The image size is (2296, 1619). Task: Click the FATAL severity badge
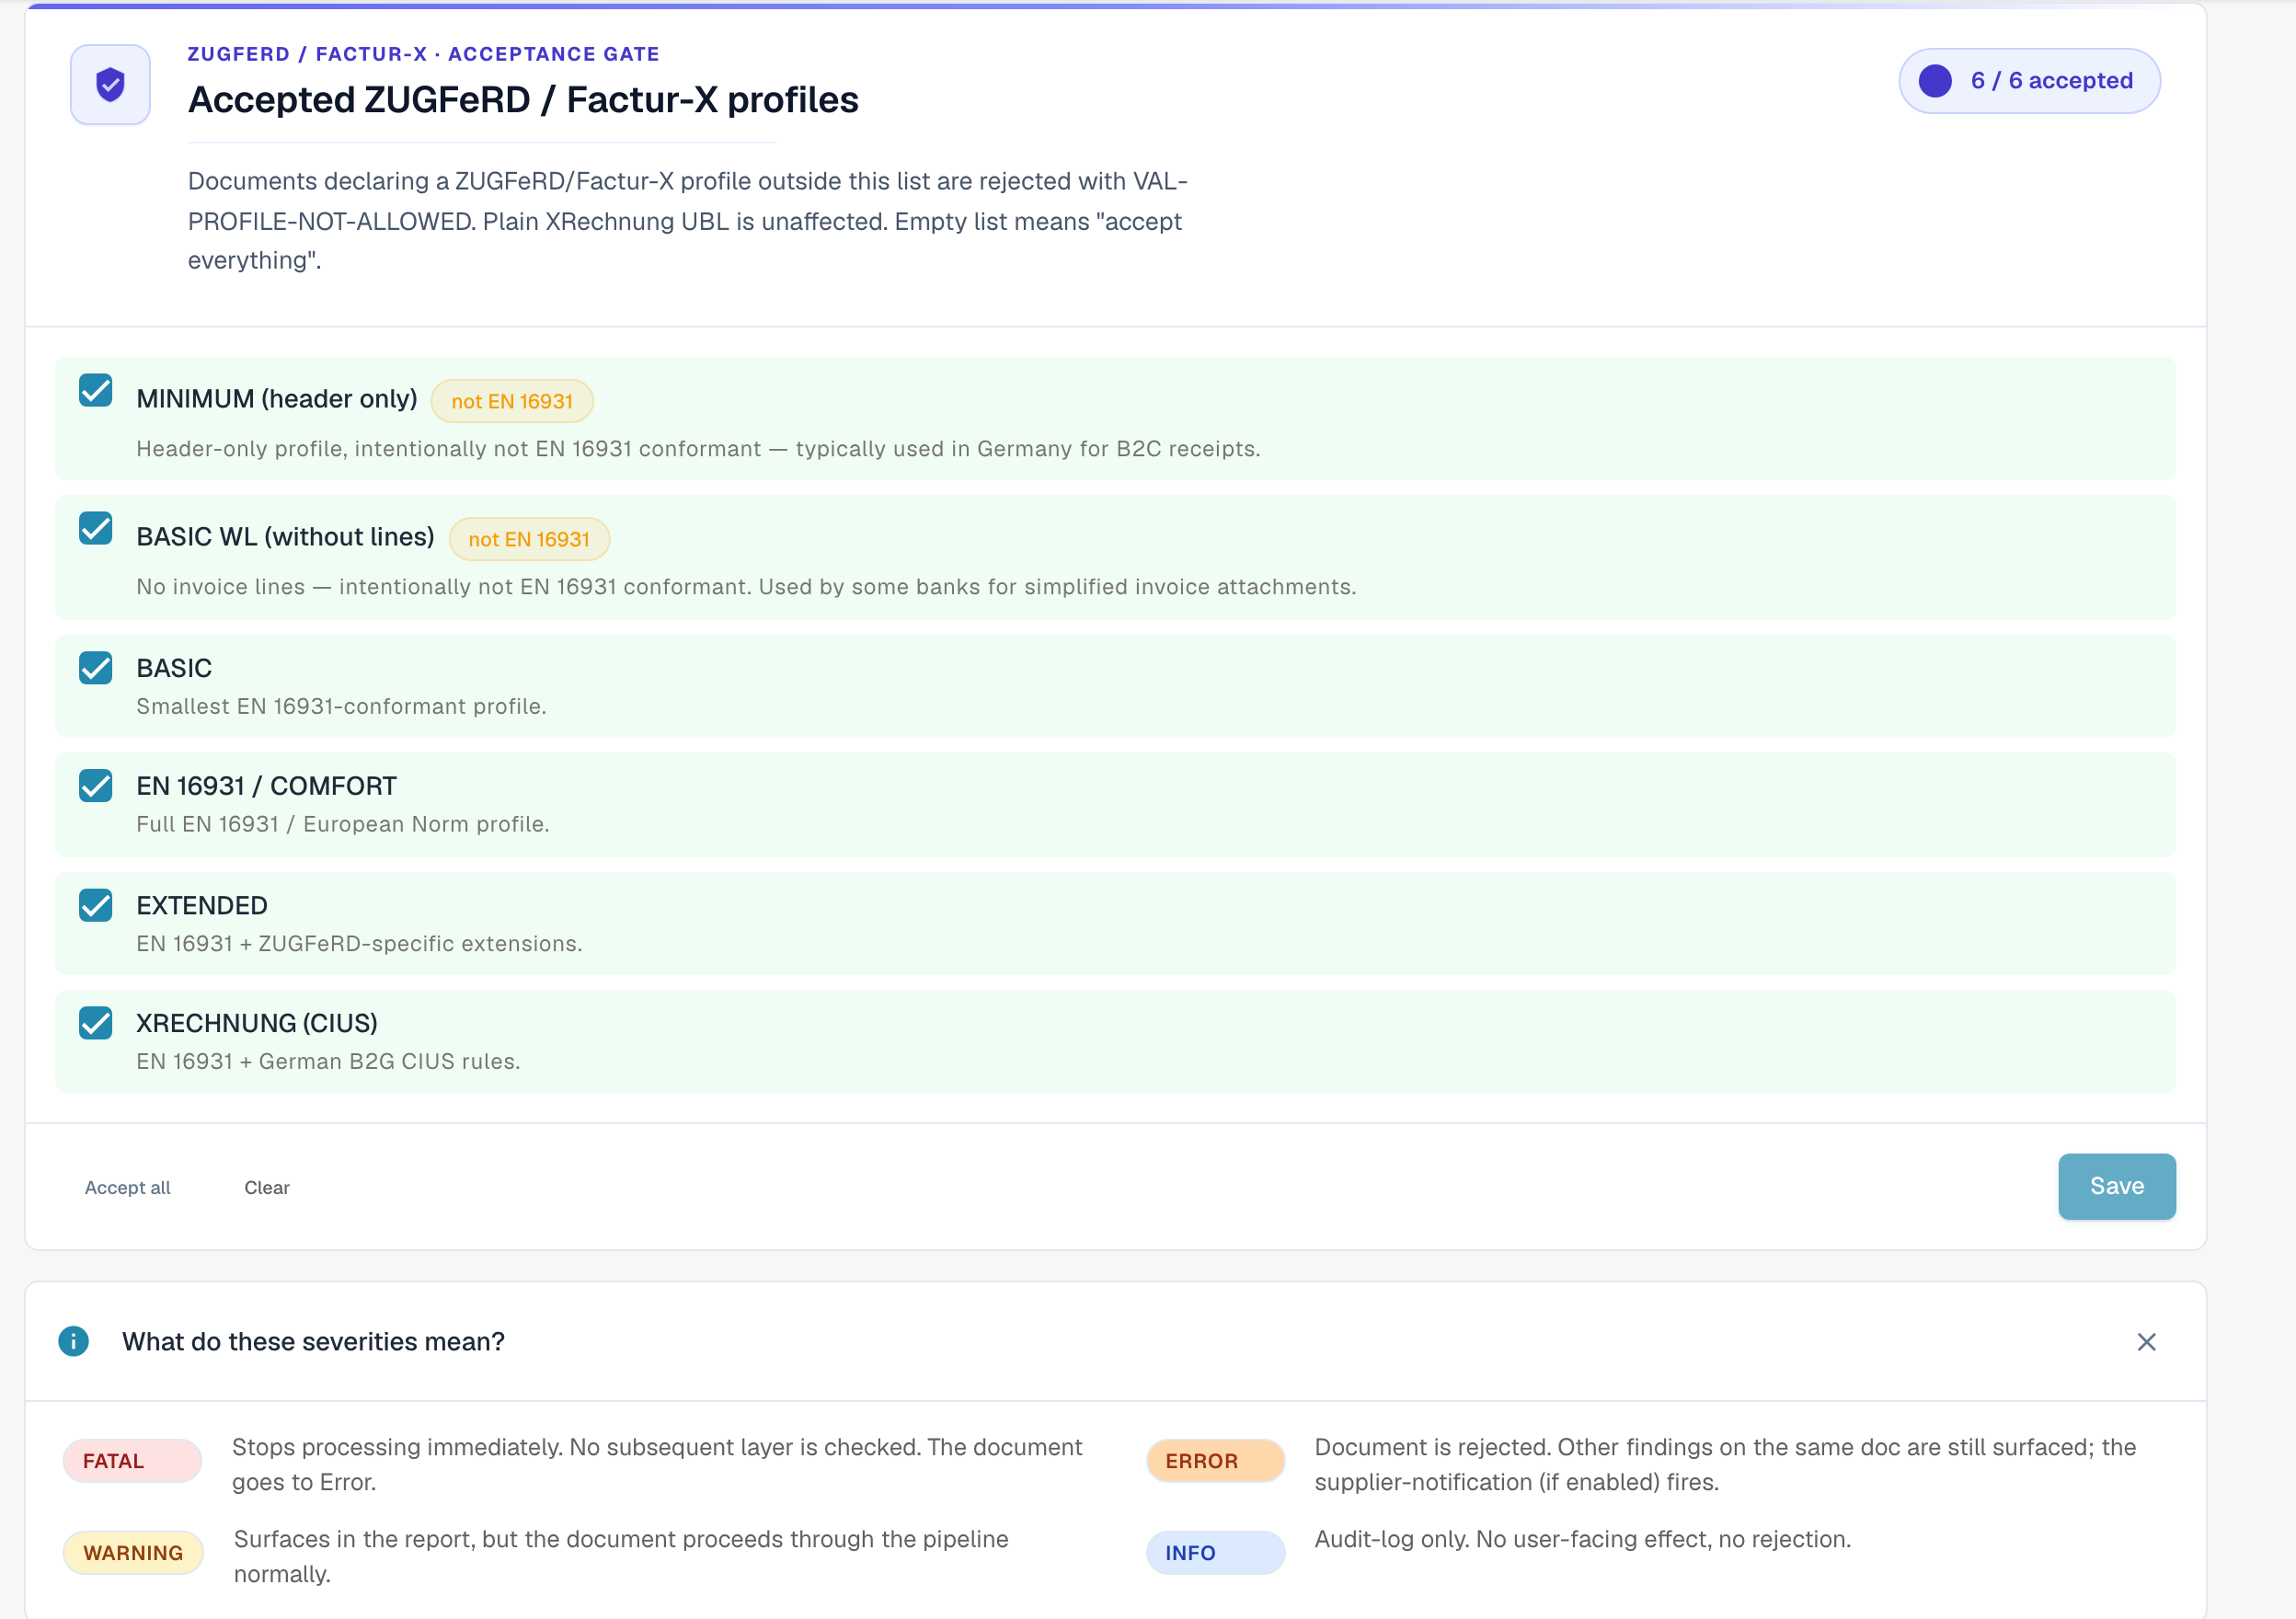coord(132,1460)
